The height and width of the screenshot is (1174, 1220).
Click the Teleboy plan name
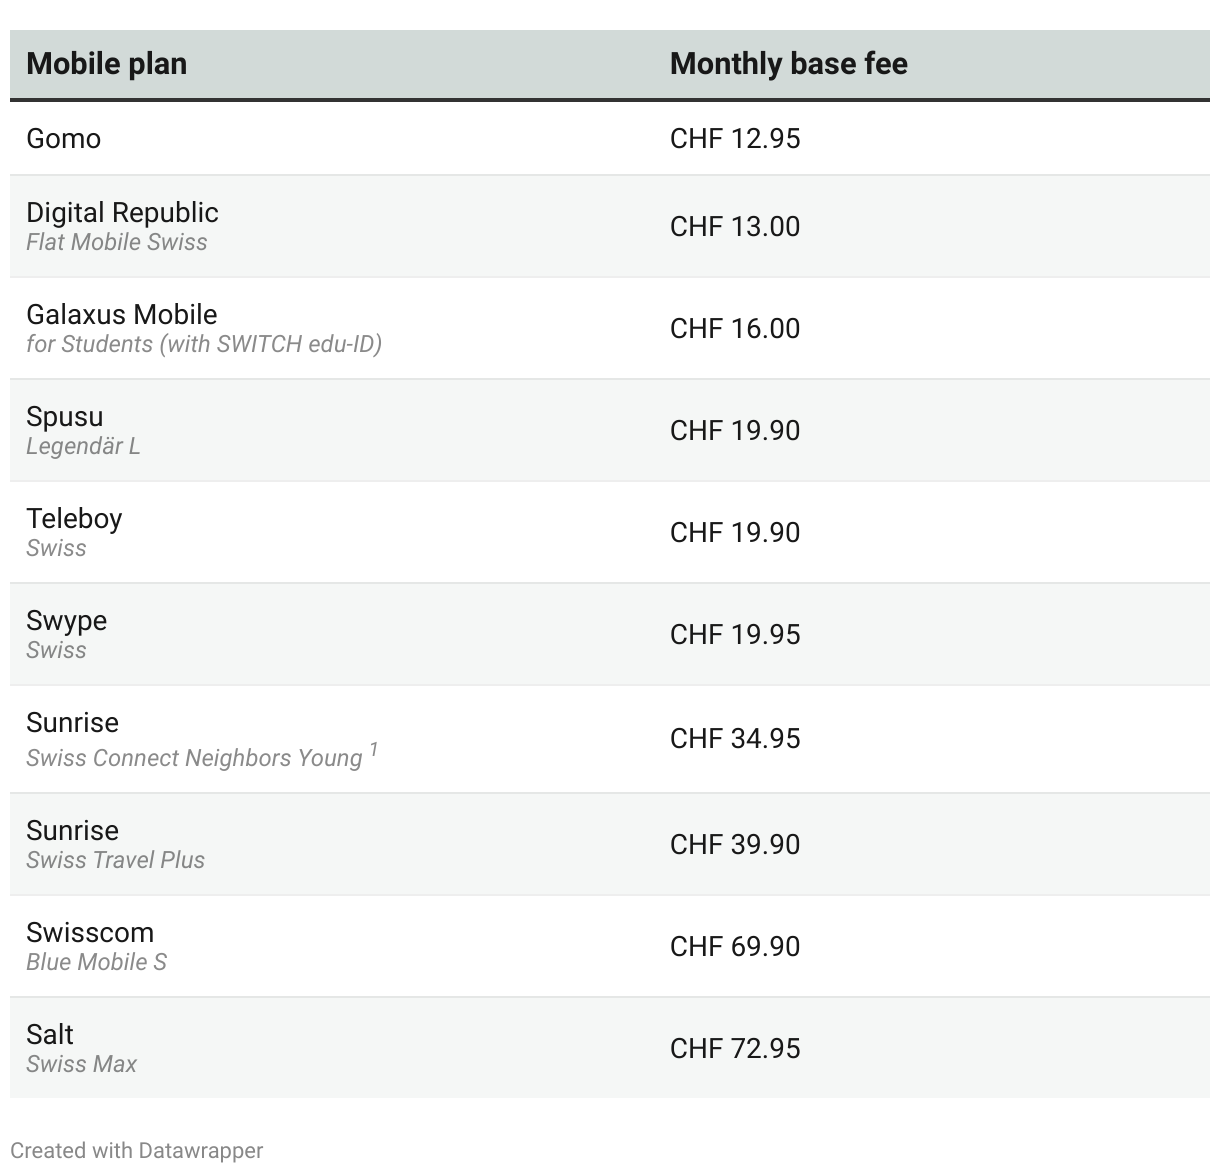coord(74,518)
